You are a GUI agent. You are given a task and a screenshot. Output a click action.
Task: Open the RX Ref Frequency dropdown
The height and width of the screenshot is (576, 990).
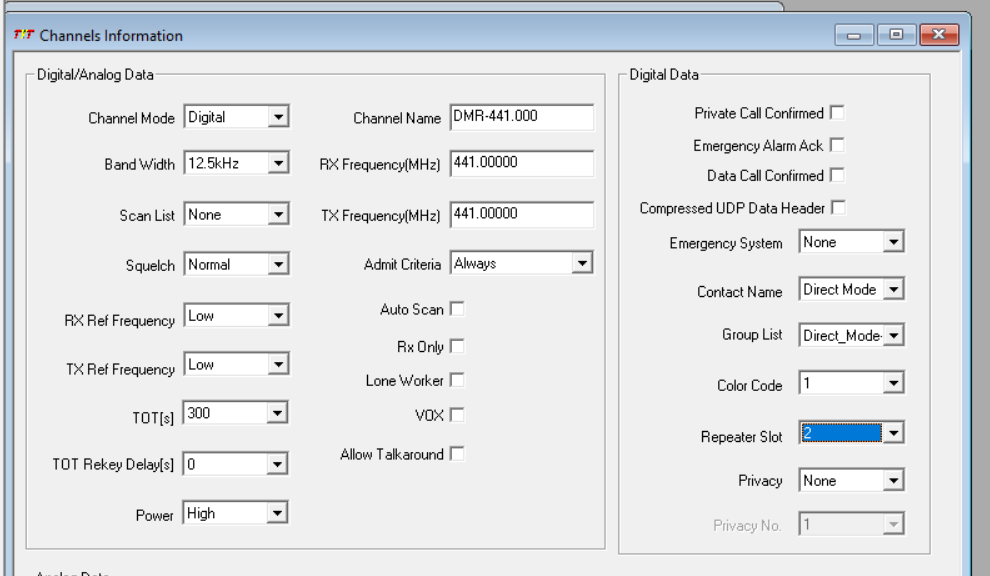pyautogui.click(x=278, y=316)
